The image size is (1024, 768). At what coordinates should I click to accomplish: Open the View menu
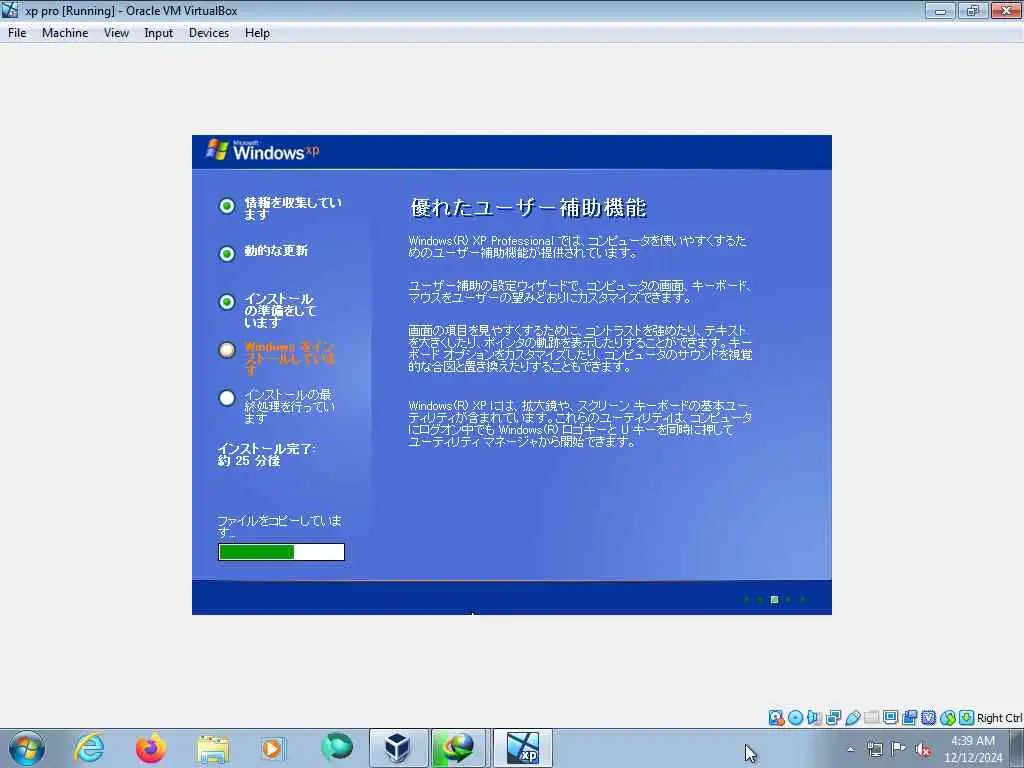pos(116,33)
